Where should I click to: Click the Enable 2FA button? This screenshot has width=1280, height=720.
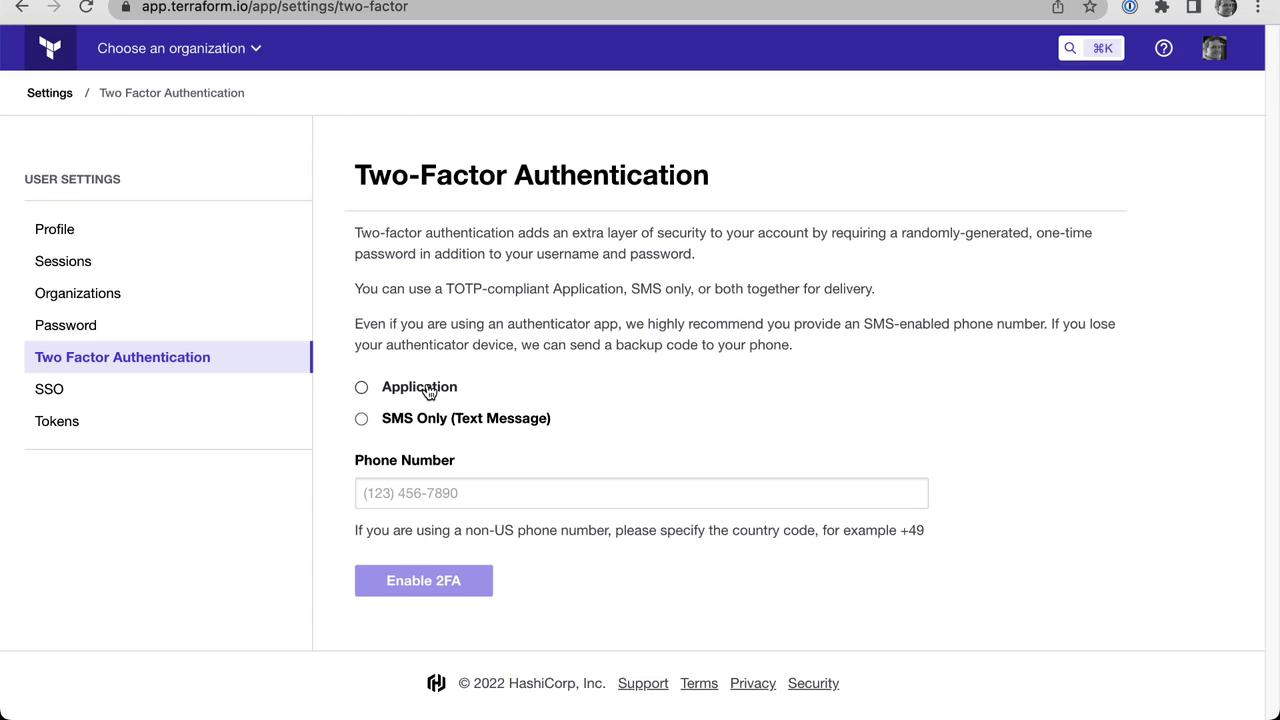coord(423,581)
